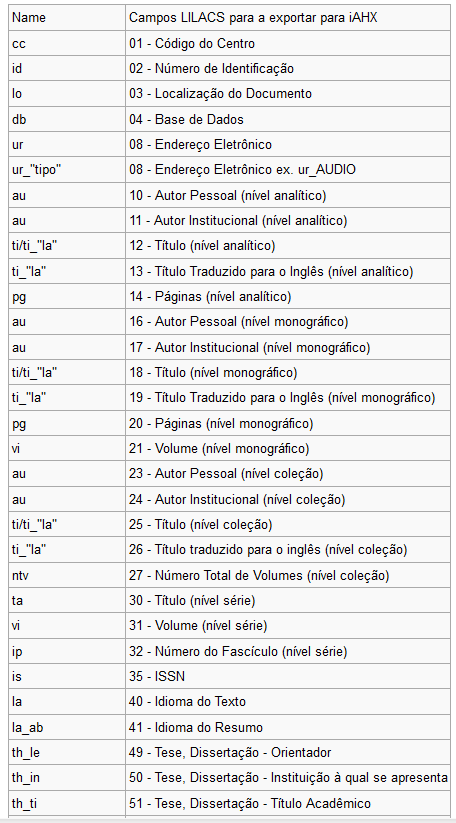
Task: Click the 'la_ab' name cell
Action: [x=67, y=728]
